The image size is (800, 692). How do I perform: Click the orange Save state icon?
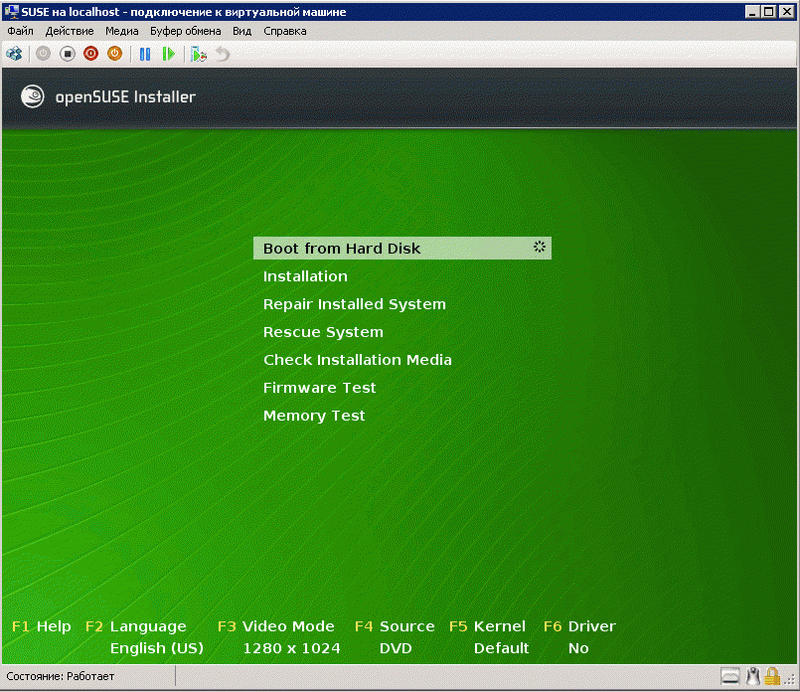tap(115, 54)
